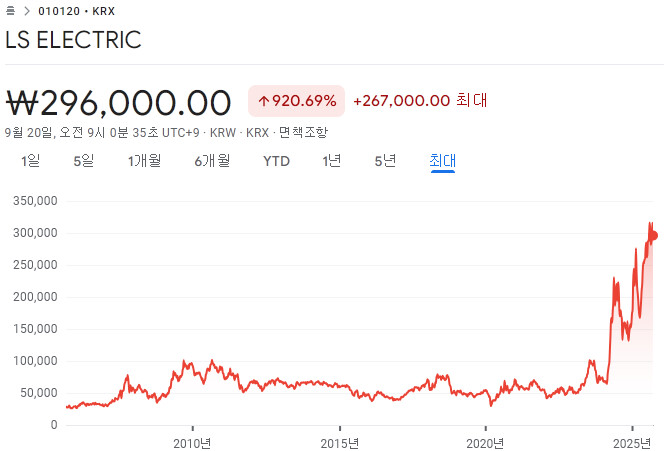Screen dimensions: 664x451
Task: Click the 2020년 axis label
Action: [485, 443]
